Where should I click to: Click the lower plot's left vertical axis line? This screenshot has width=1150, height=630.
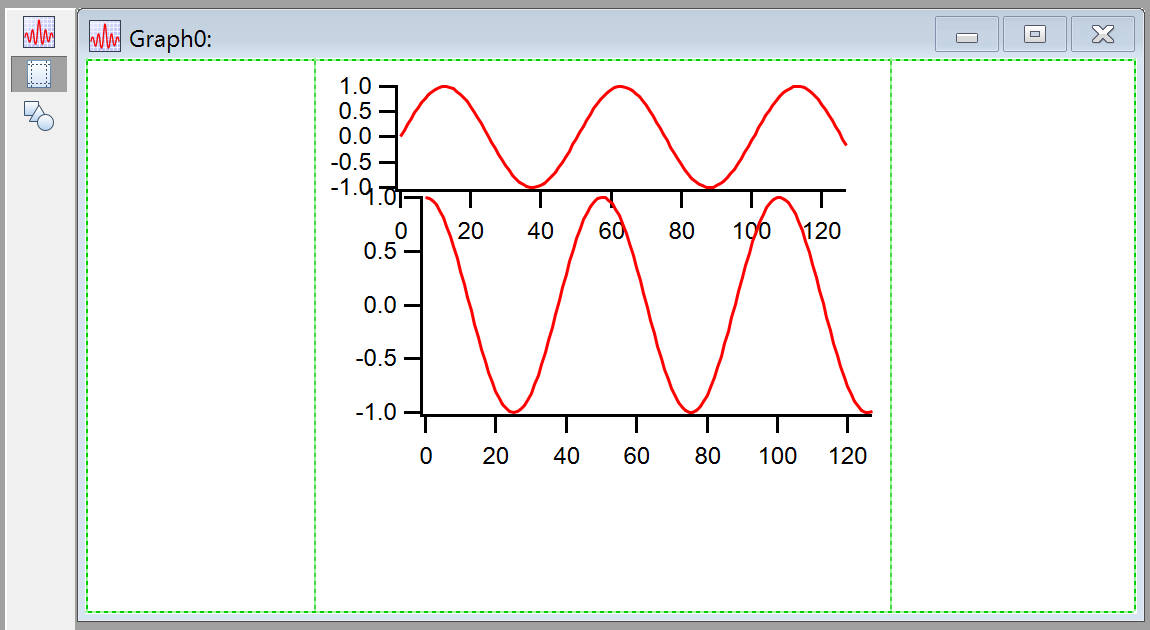coord(422,330)
